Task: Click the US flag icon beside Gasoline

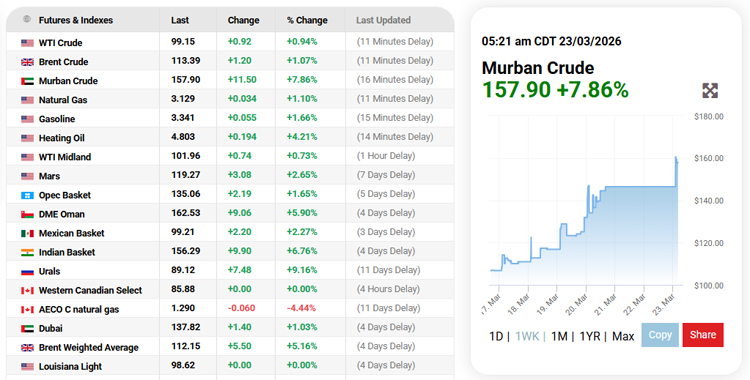Action: [x=27, y=119]
